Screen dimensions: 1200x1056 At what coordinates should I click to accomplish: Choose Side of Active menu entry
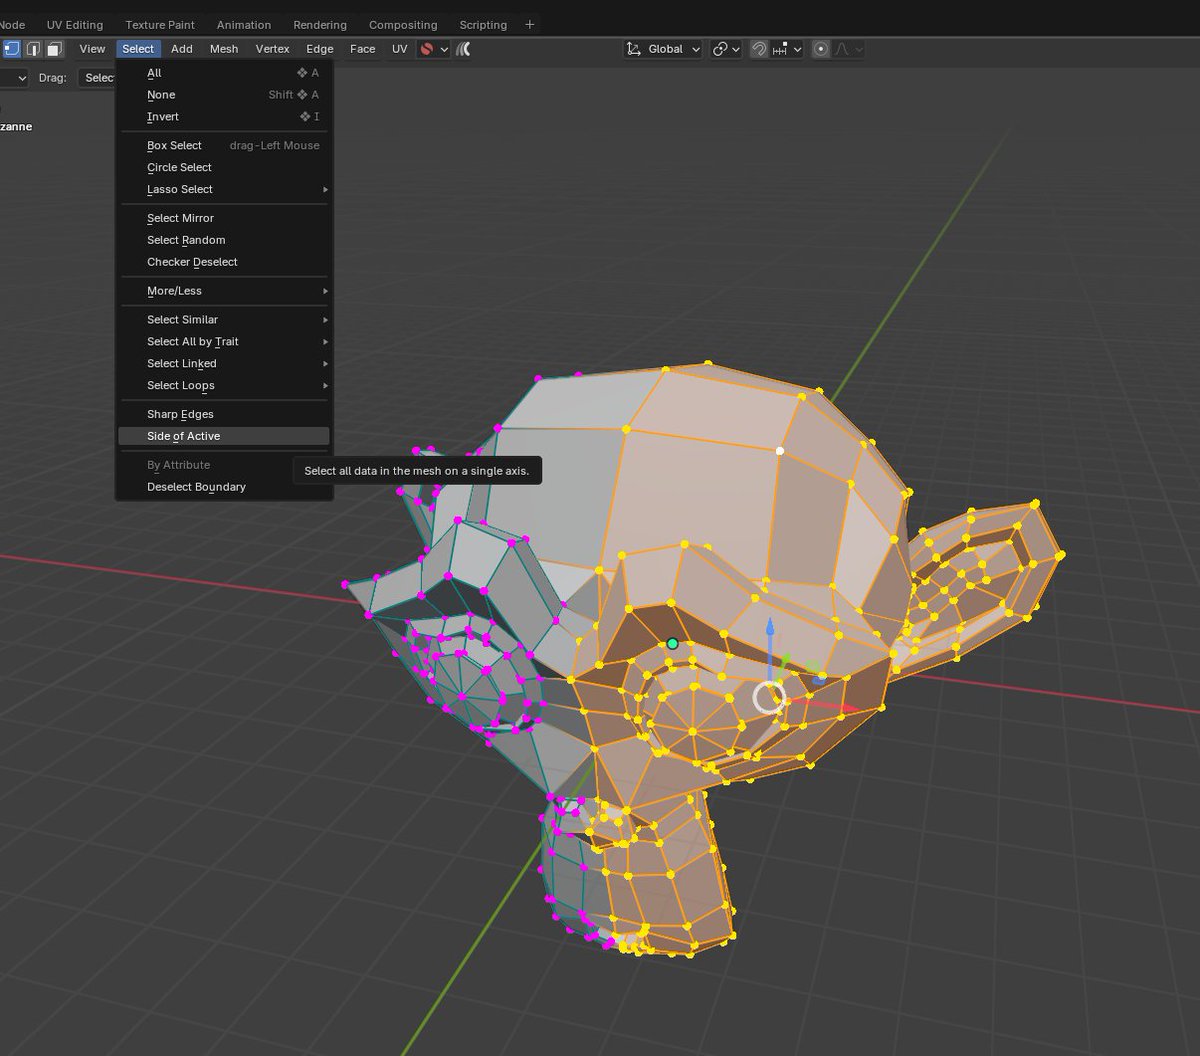pyautogui.click(x=224, y=436)
